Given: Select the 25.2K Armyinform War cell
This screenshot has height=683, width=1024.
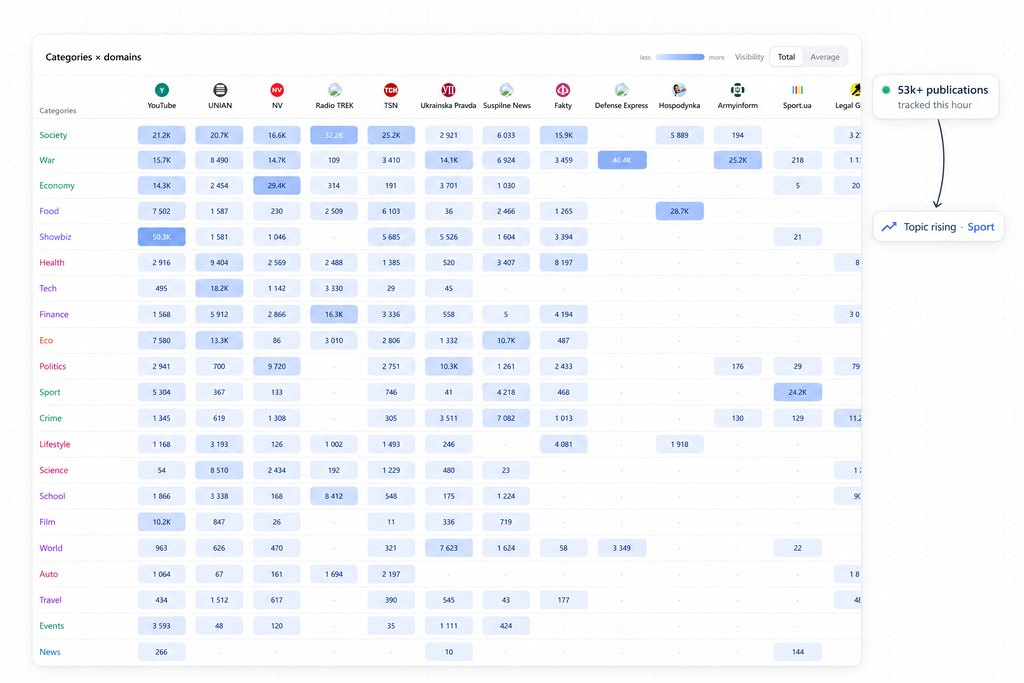Looking at the screenshot, I should (x=737, y=160).
